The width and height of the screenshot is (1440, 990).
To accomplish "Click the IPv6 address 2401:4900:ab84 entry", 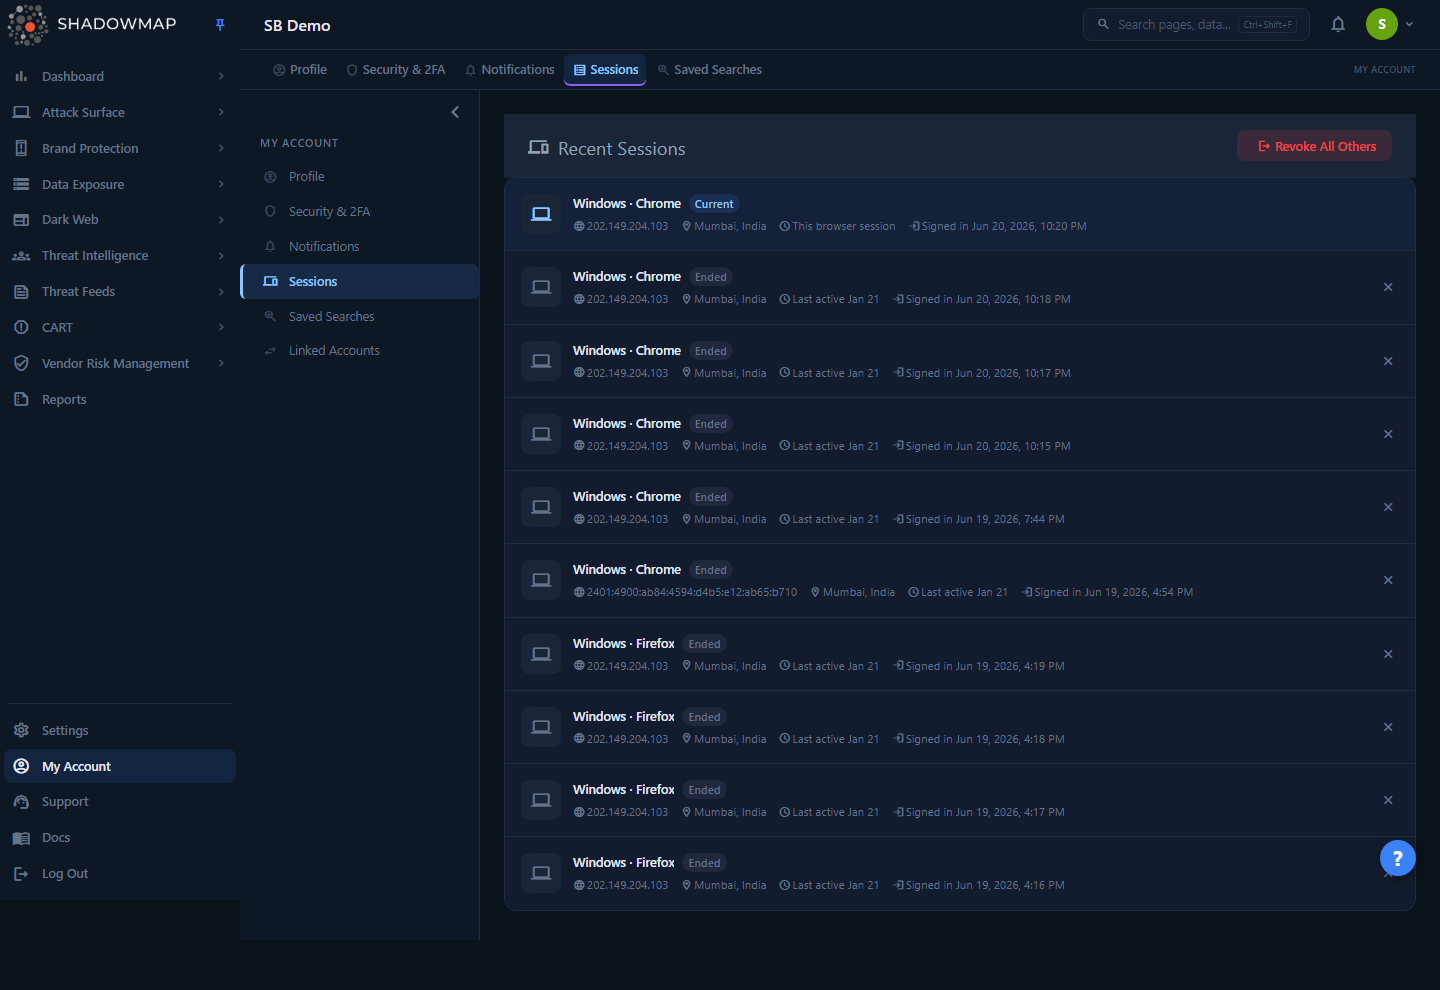I will 692,593.
